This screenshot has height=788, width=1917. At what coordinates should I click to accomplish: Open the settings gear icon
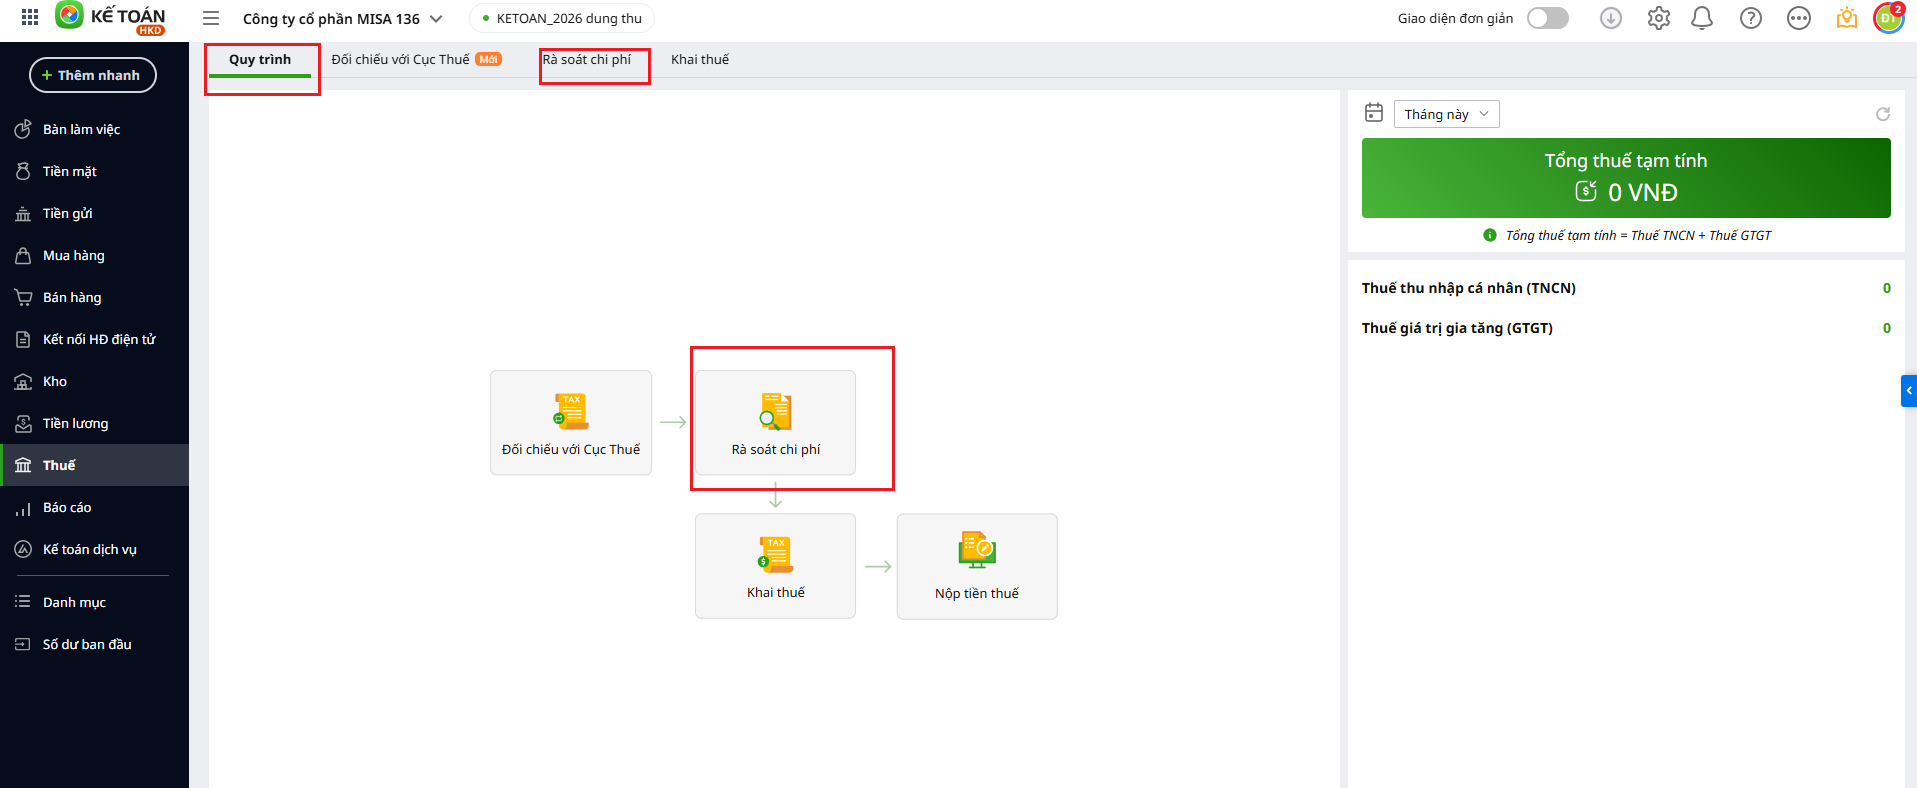tap(1659, 18)
